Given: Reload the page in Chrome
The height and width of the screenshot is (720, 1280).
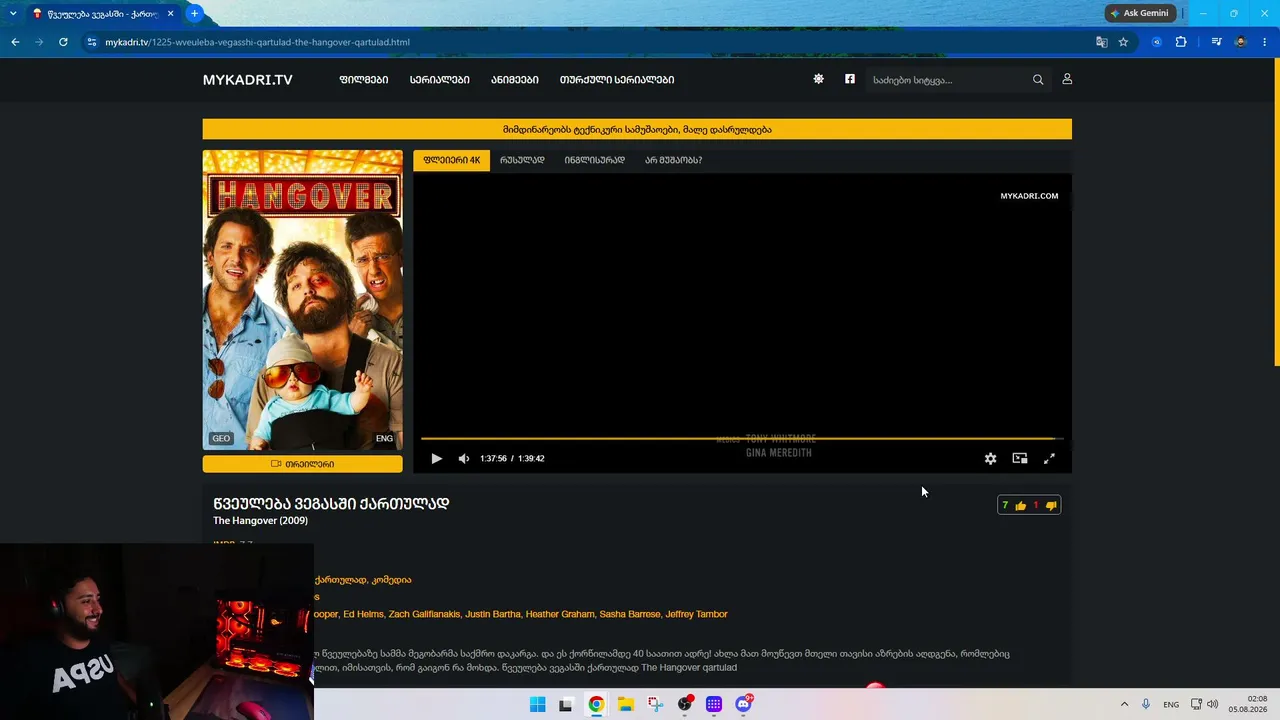Looking at the screenshot, I should (x=63, y=42).
